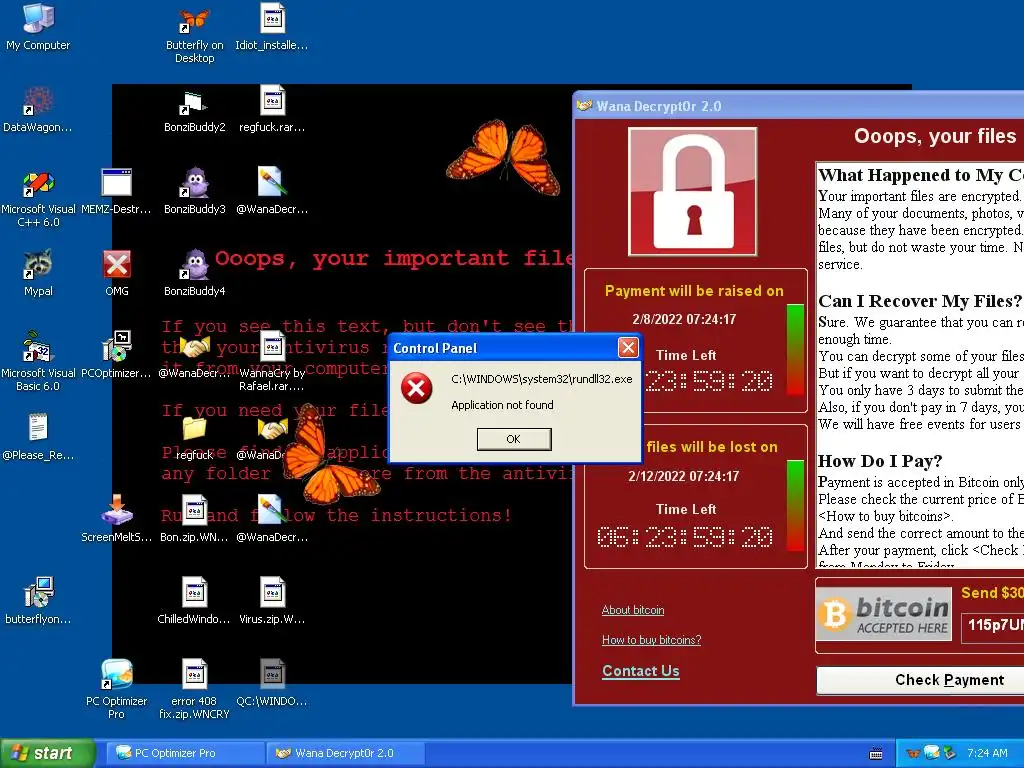
Task: Click OK in the Control Panel dialog
Action: click(514, 439)
